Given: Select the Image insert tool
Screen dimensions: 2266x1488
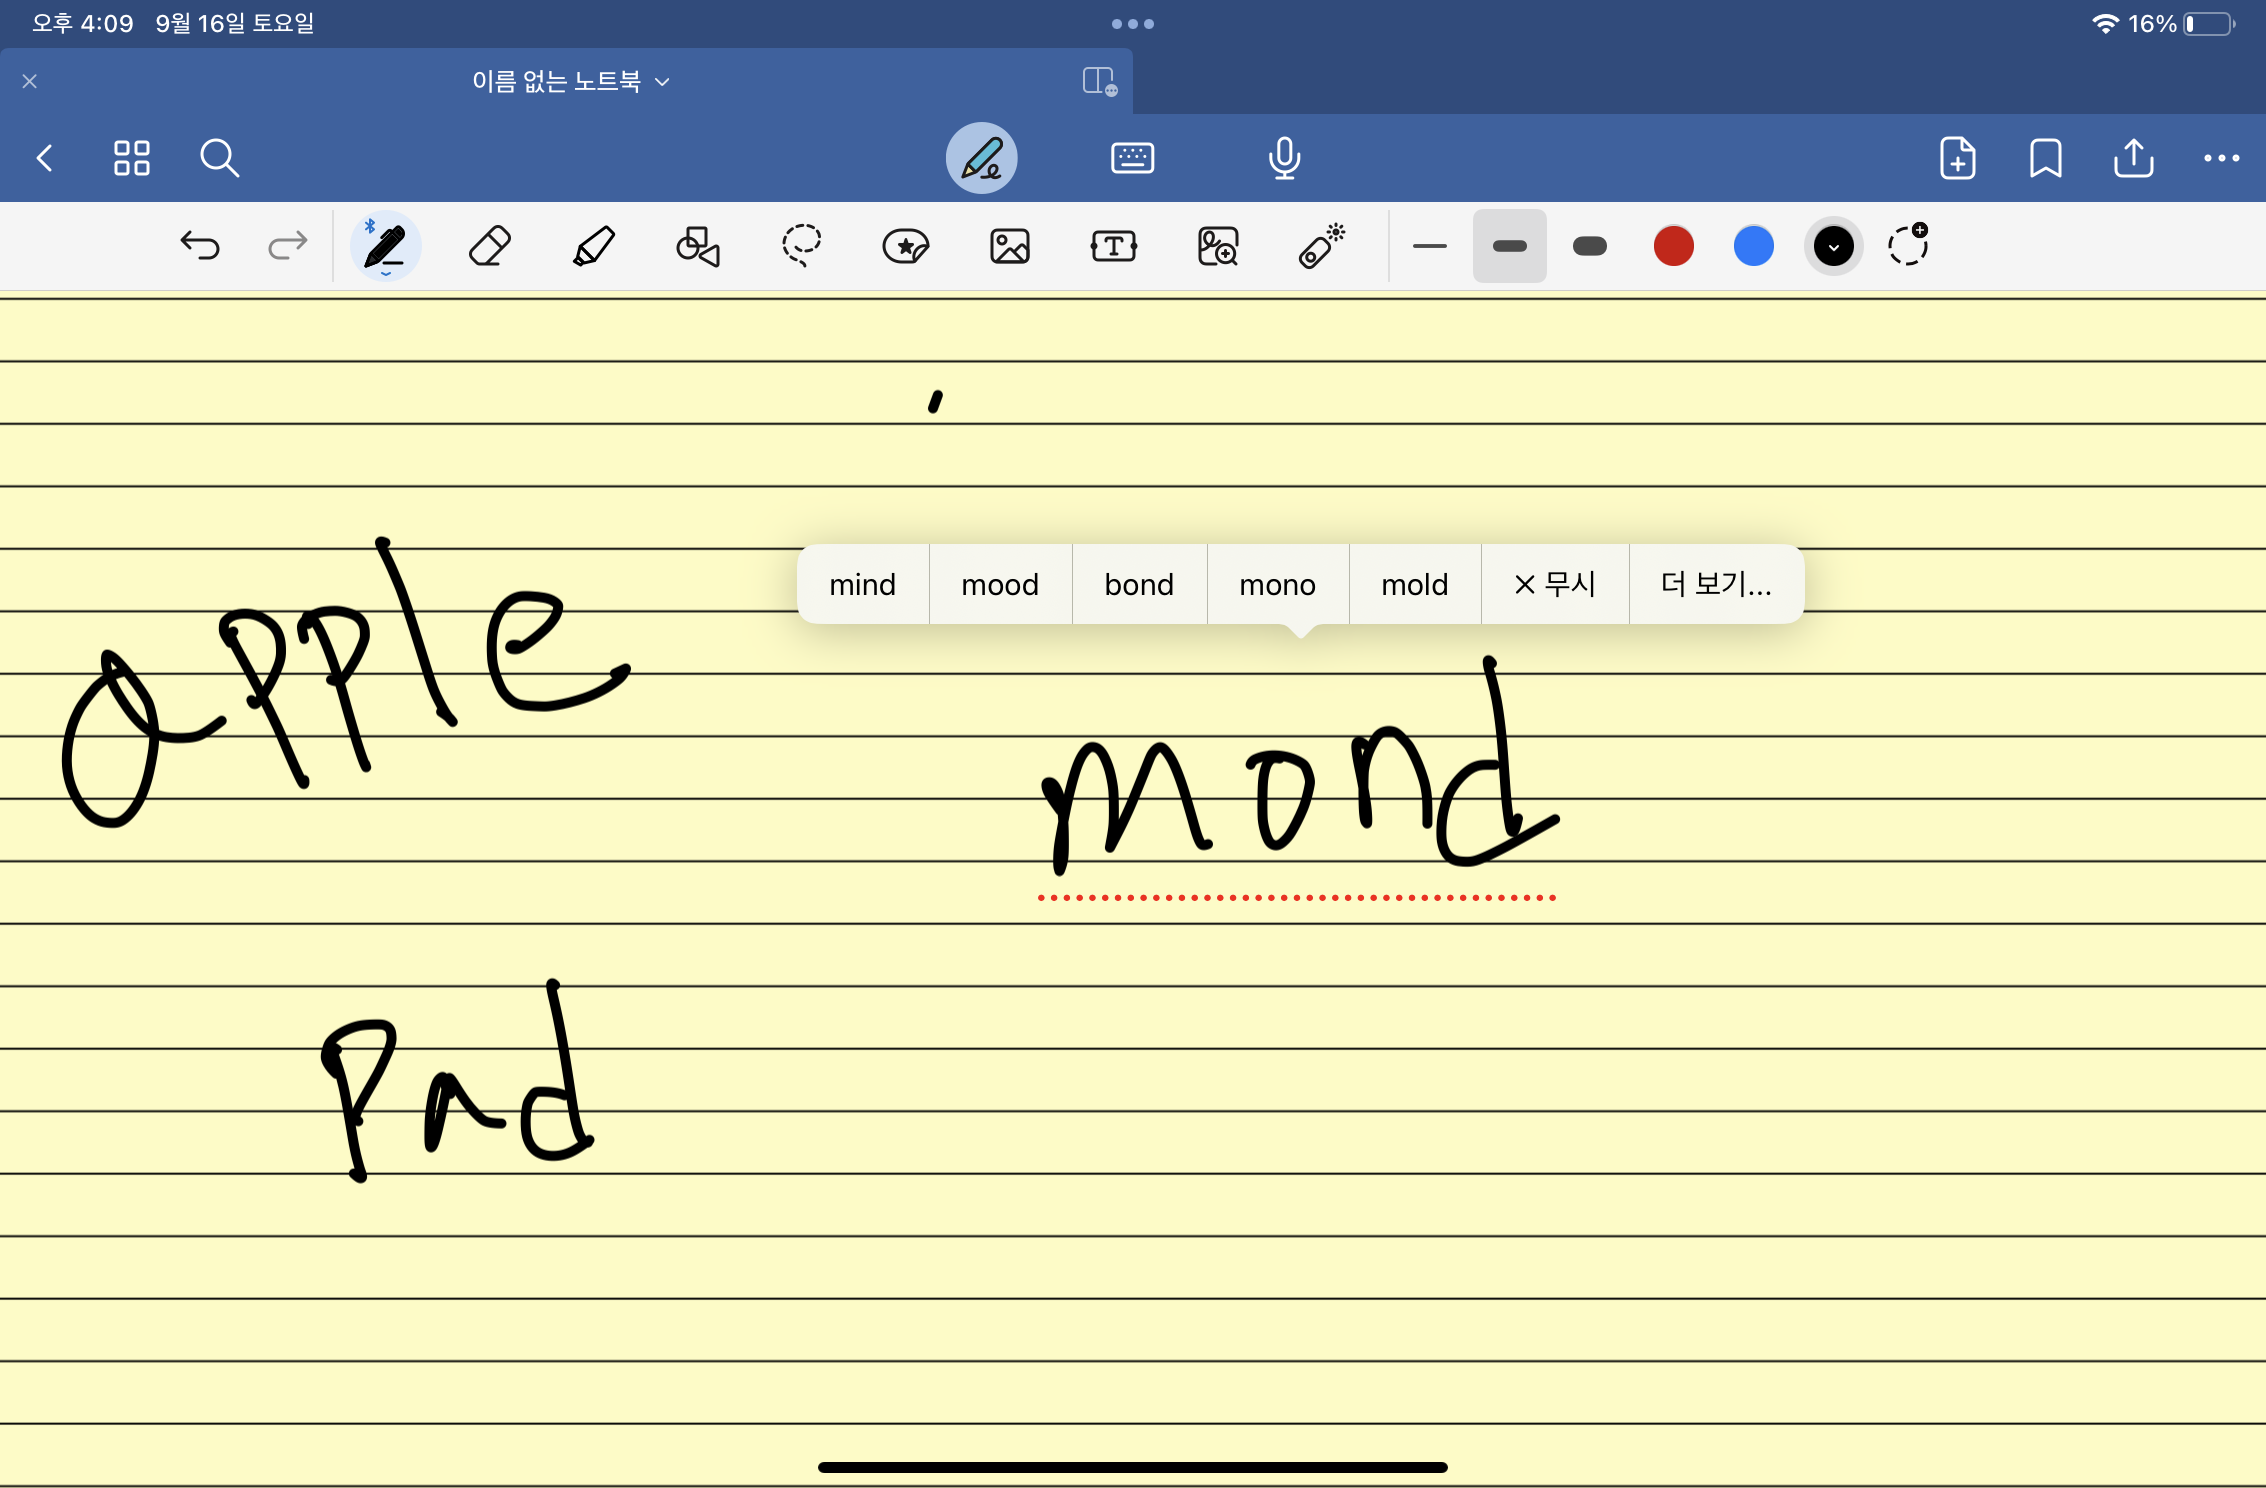Looking at the screenshot, I should pyautogui.click(x=1010, y=246).
